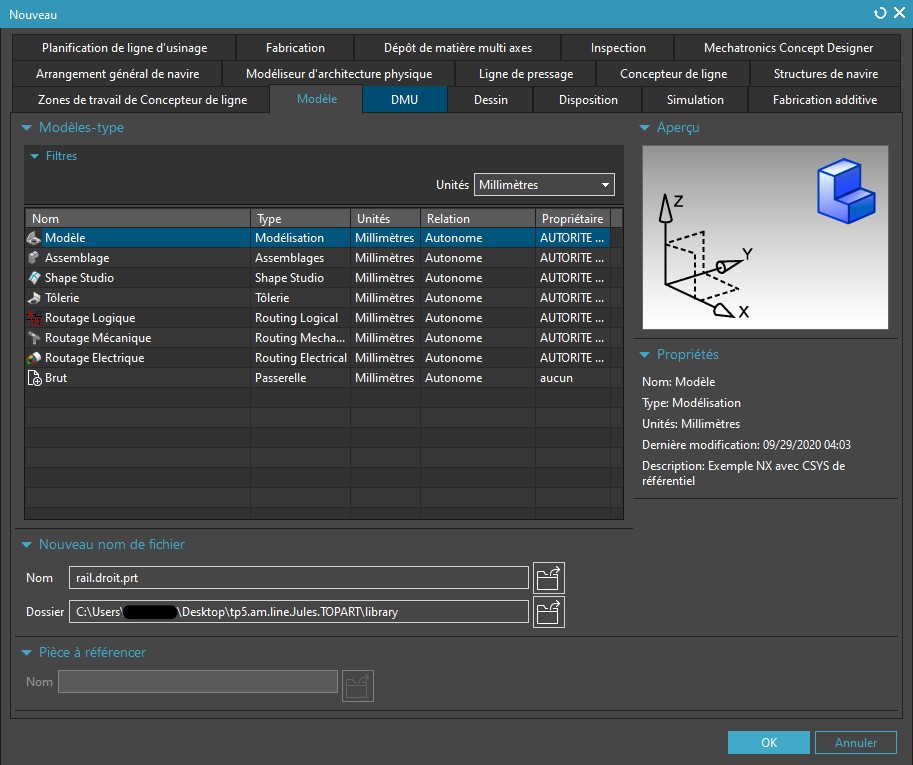
Task: Click the reset dialog icon in title bar
Action: [880, 13]
